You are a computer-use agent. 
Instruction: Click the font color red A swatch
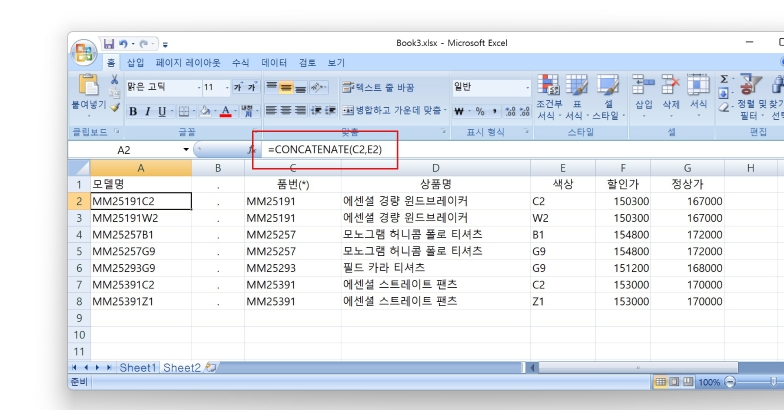(x=226, y=111)
